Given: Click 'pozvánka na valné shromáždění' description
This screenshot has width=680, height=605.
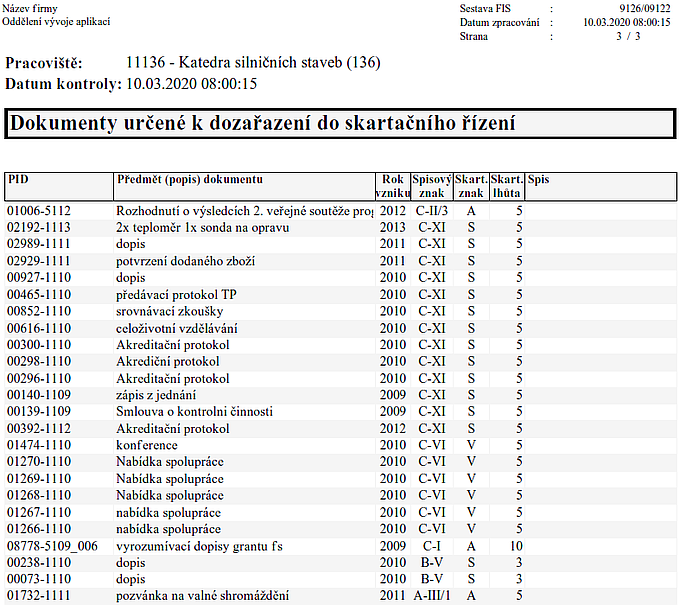Looking at the screenshot, I should coord(202,596).
